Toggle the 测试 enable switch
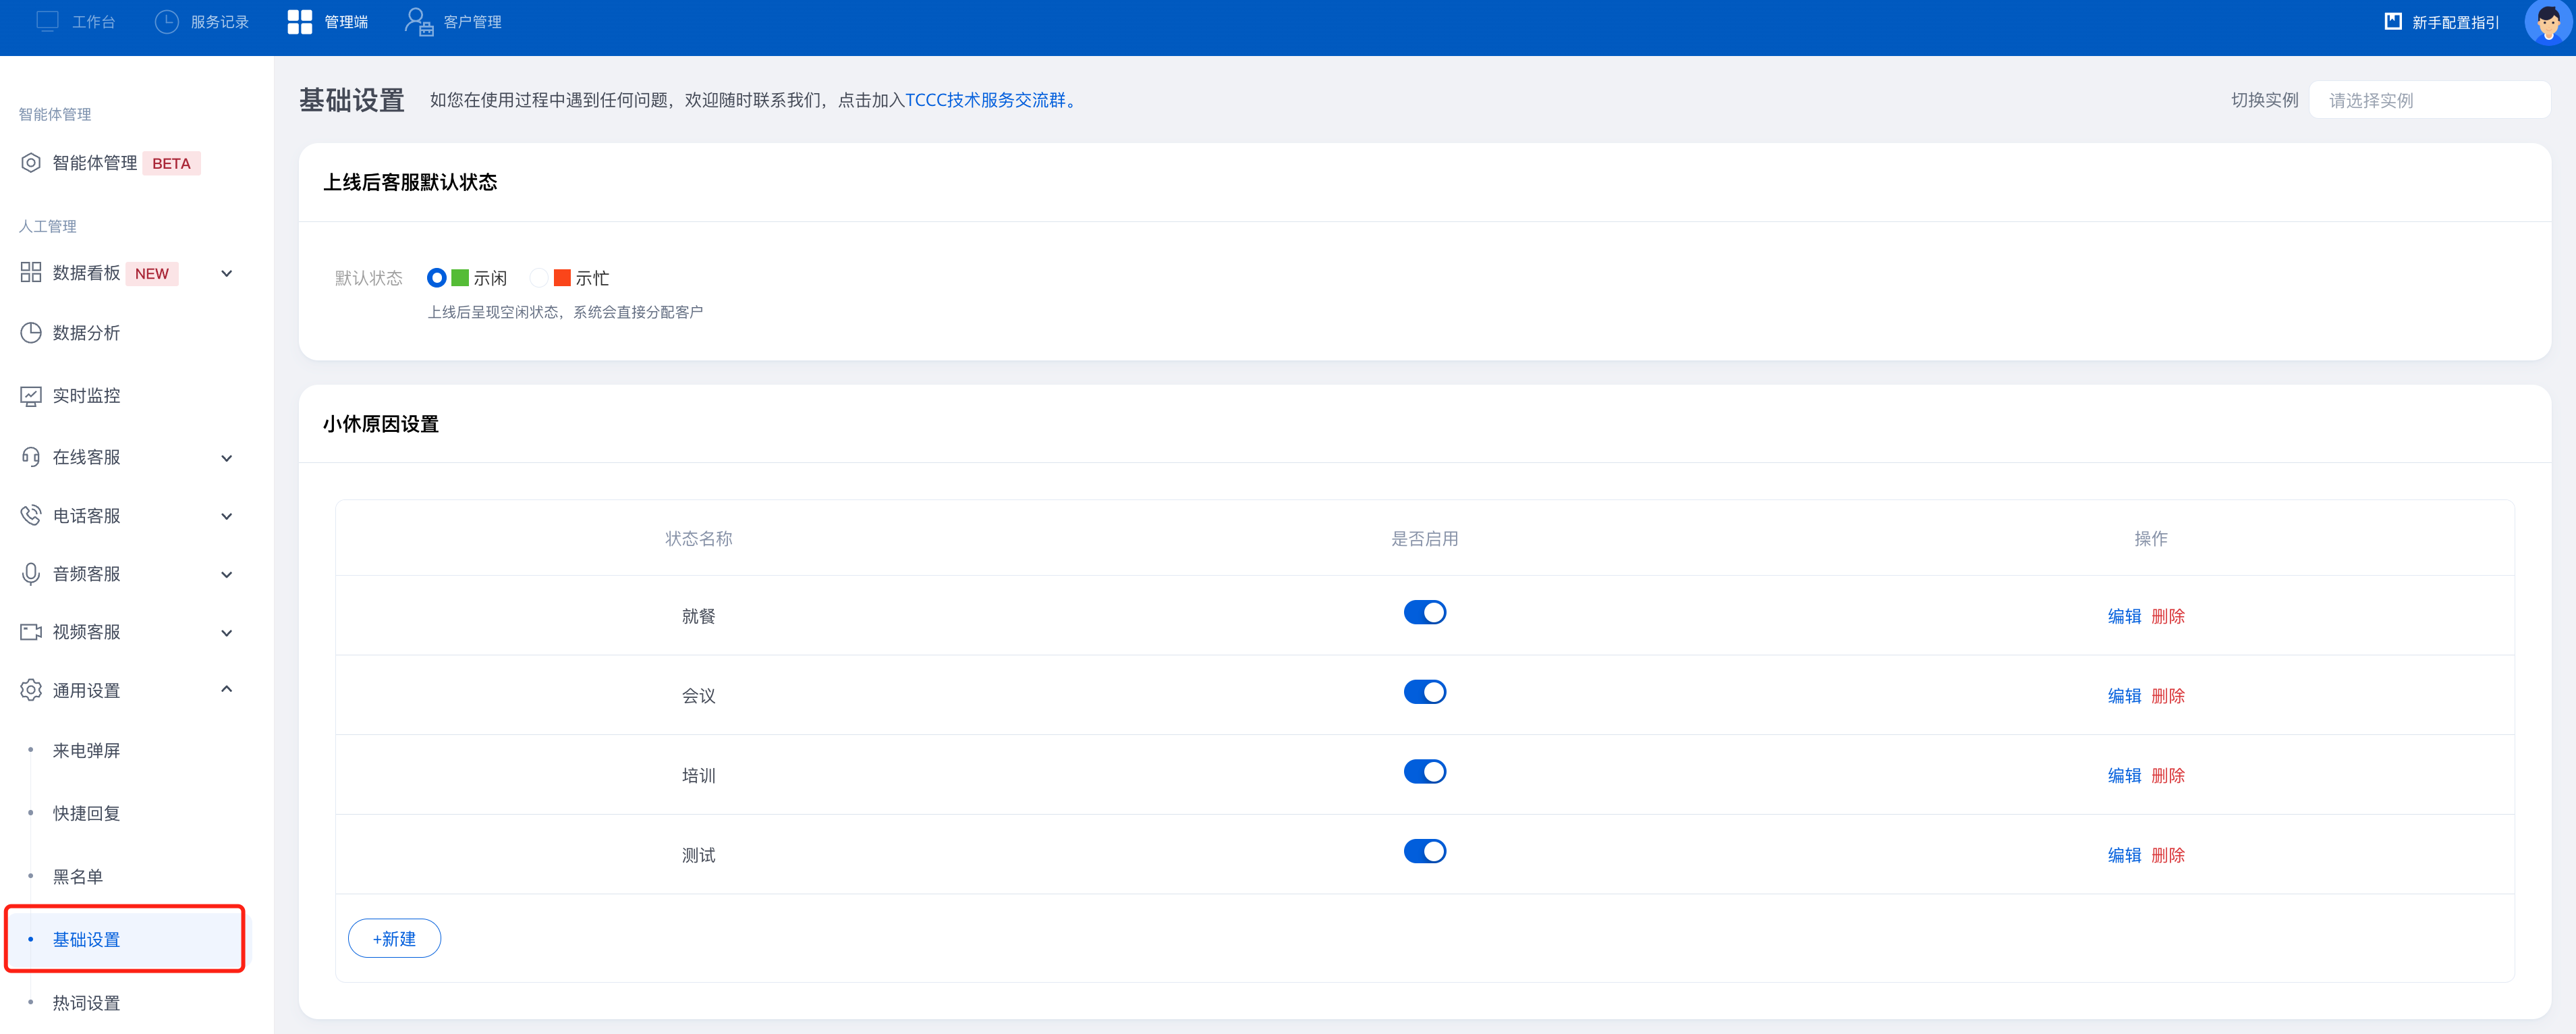Viewport: 2576px width, 1034px height. (x=1424, y=851)
